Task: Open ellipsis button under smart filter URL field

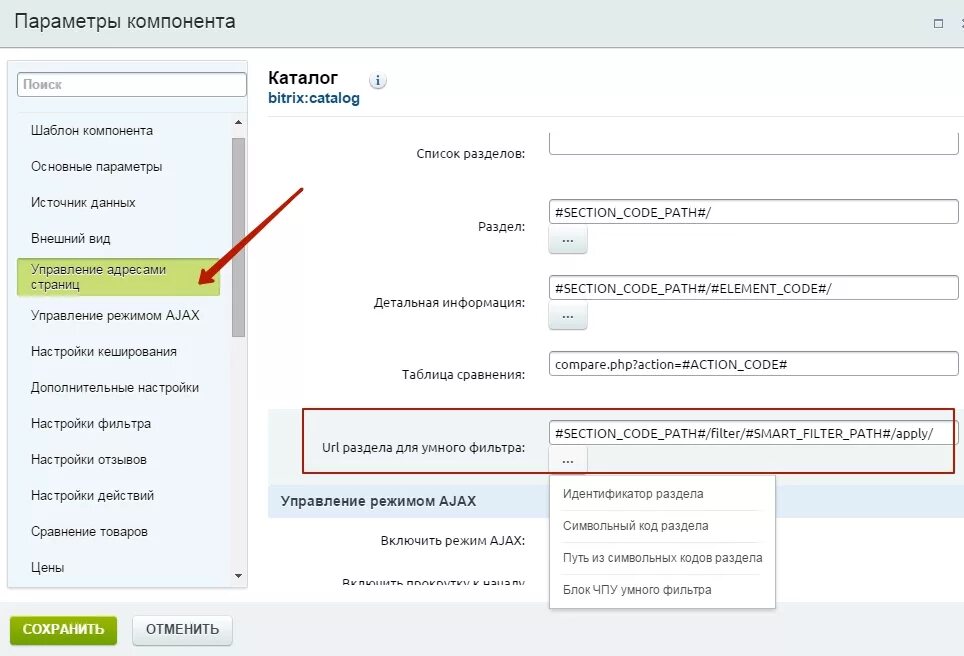Action: click(567, 460)
